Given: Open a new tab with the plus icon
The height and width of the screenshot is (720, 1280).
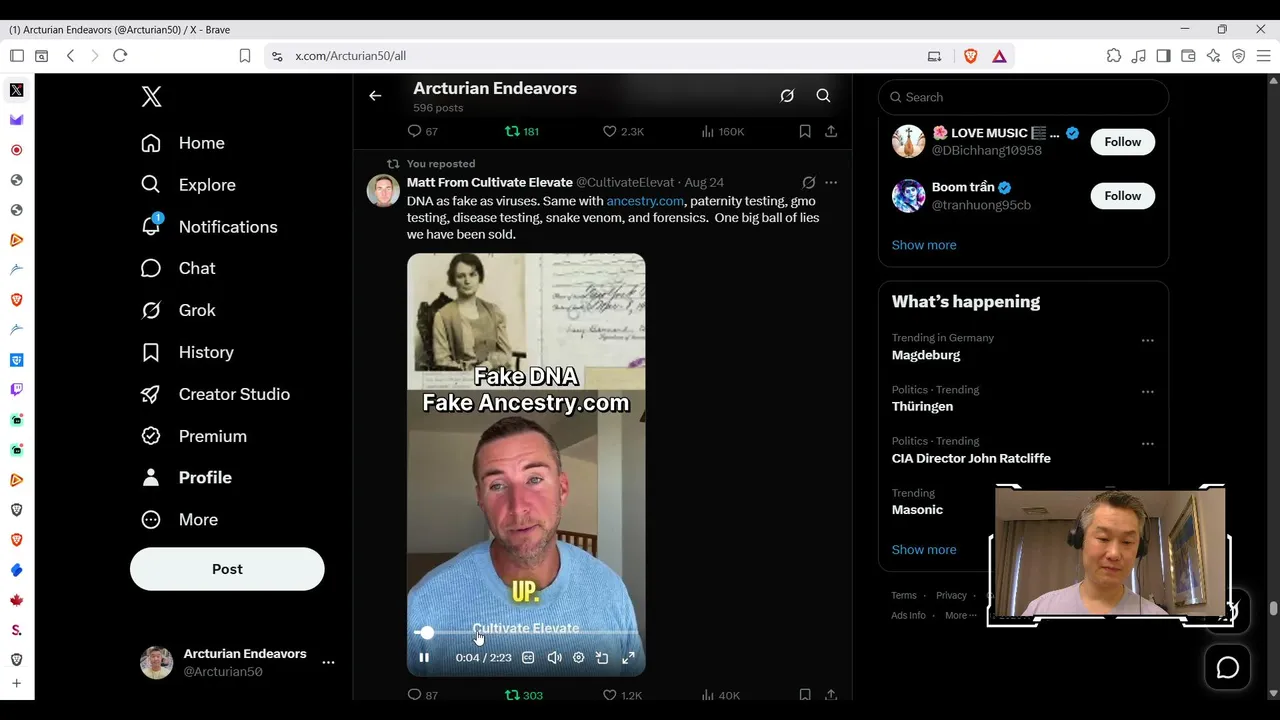Looking at the screenshot, I should point(17,684).
